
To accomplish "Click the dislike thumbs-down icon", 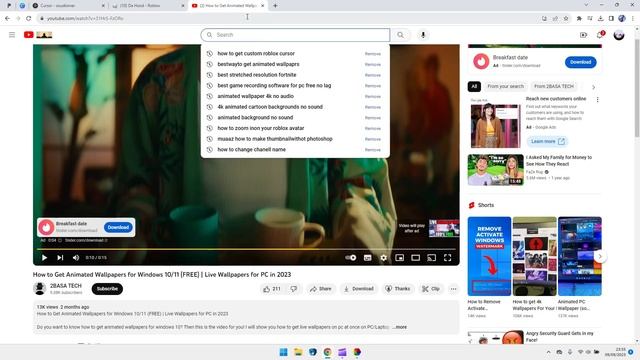I will pos(293,289).
